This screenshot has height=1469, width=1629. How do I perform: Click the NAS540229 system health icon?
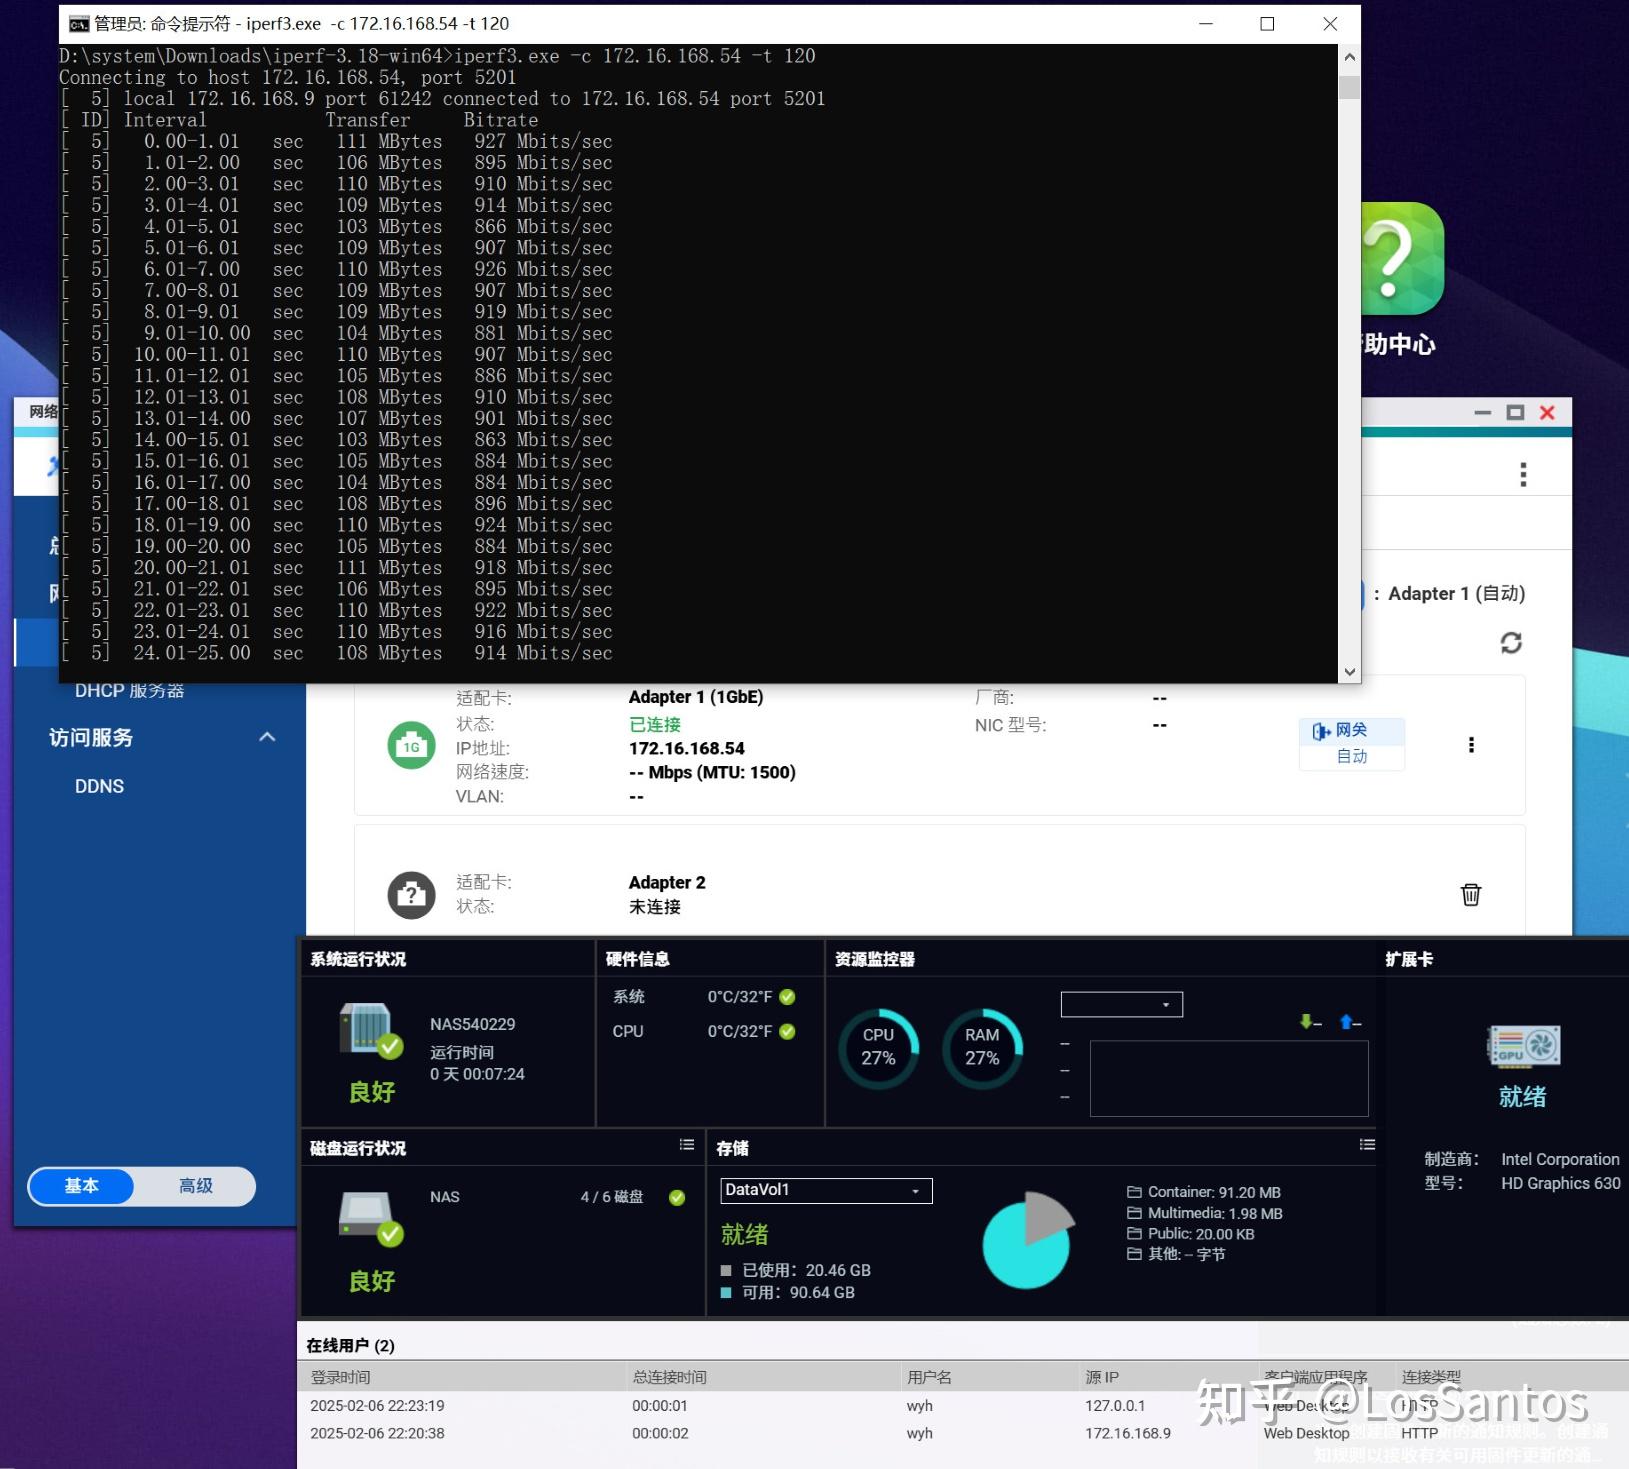click(371, 1030)
